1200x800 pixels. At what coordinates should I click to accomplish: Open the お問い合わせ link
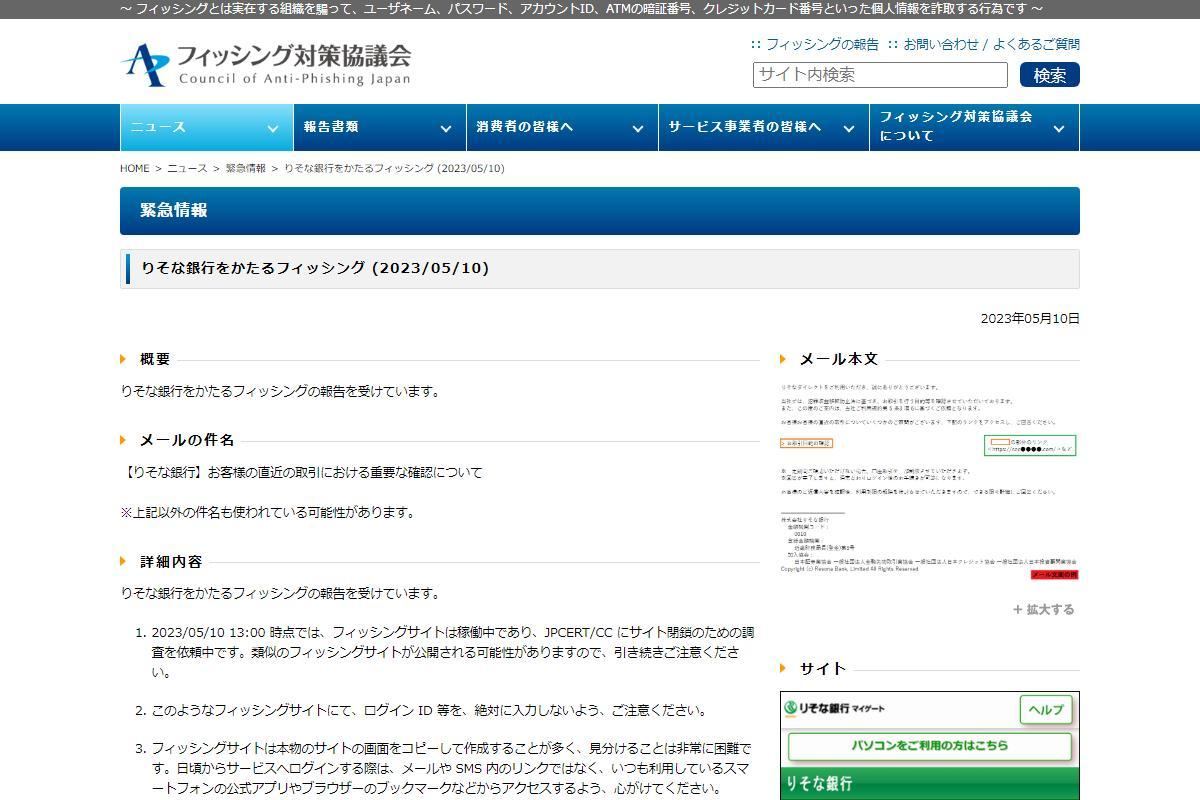tap(941, 44)
